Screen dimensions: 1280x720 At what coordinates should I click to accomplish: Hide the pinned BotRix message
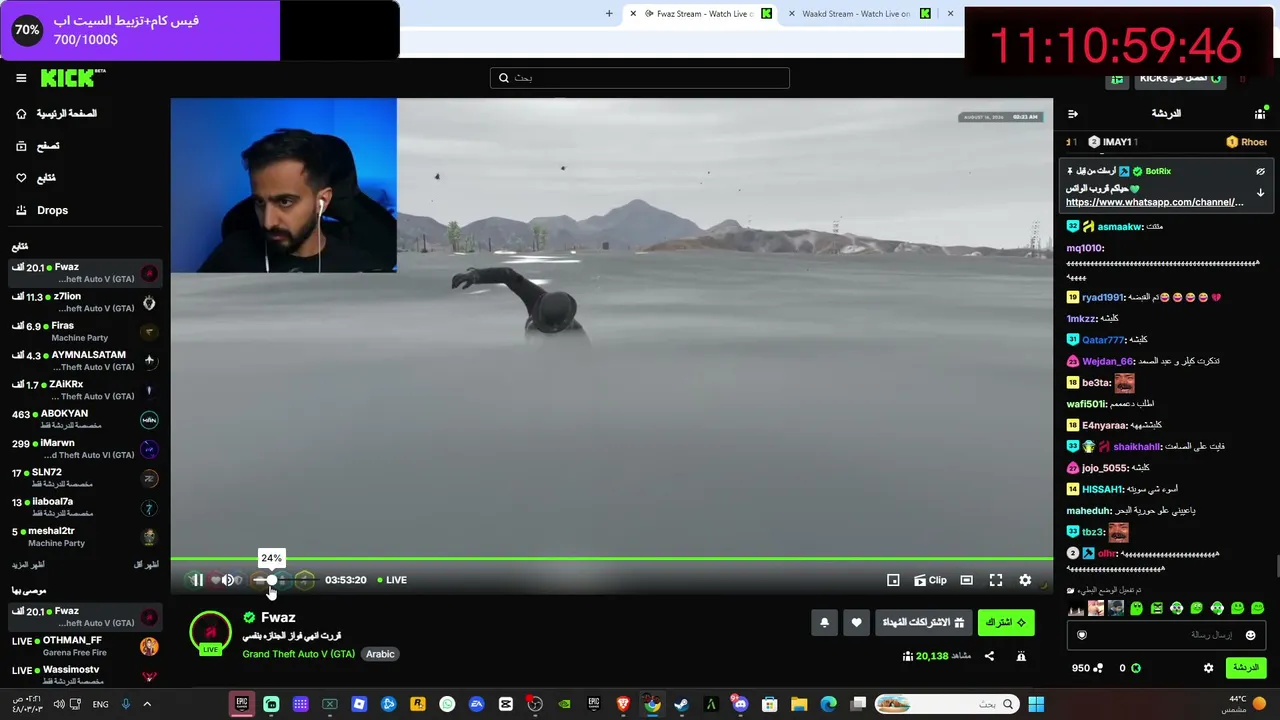tap(1260, 172)
